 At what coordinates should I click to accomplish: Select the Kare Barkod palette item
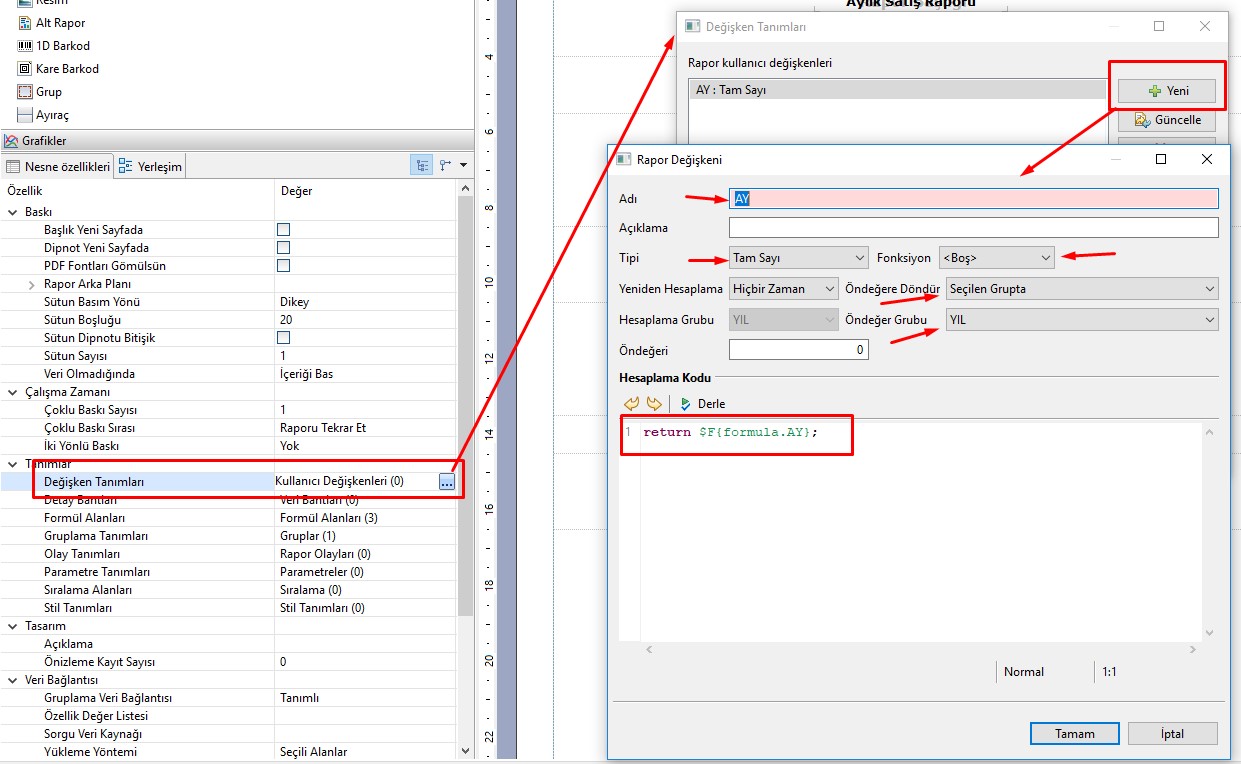coord(66,69)
